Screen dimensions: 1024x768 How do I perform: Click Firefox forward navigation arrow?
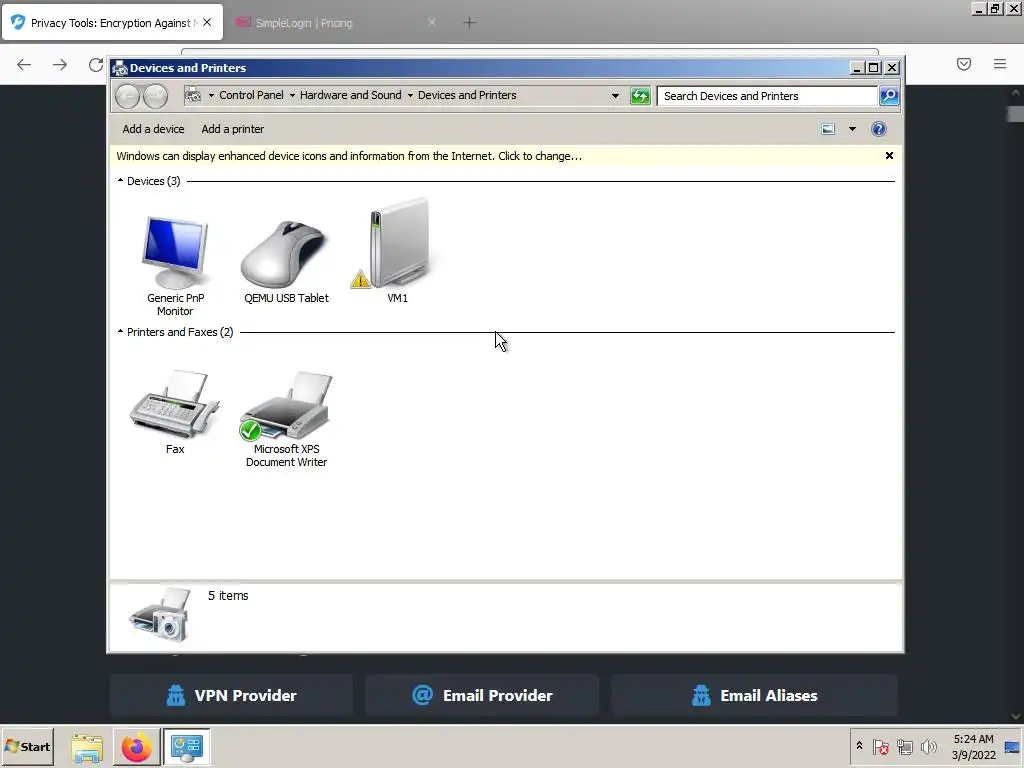59,64
